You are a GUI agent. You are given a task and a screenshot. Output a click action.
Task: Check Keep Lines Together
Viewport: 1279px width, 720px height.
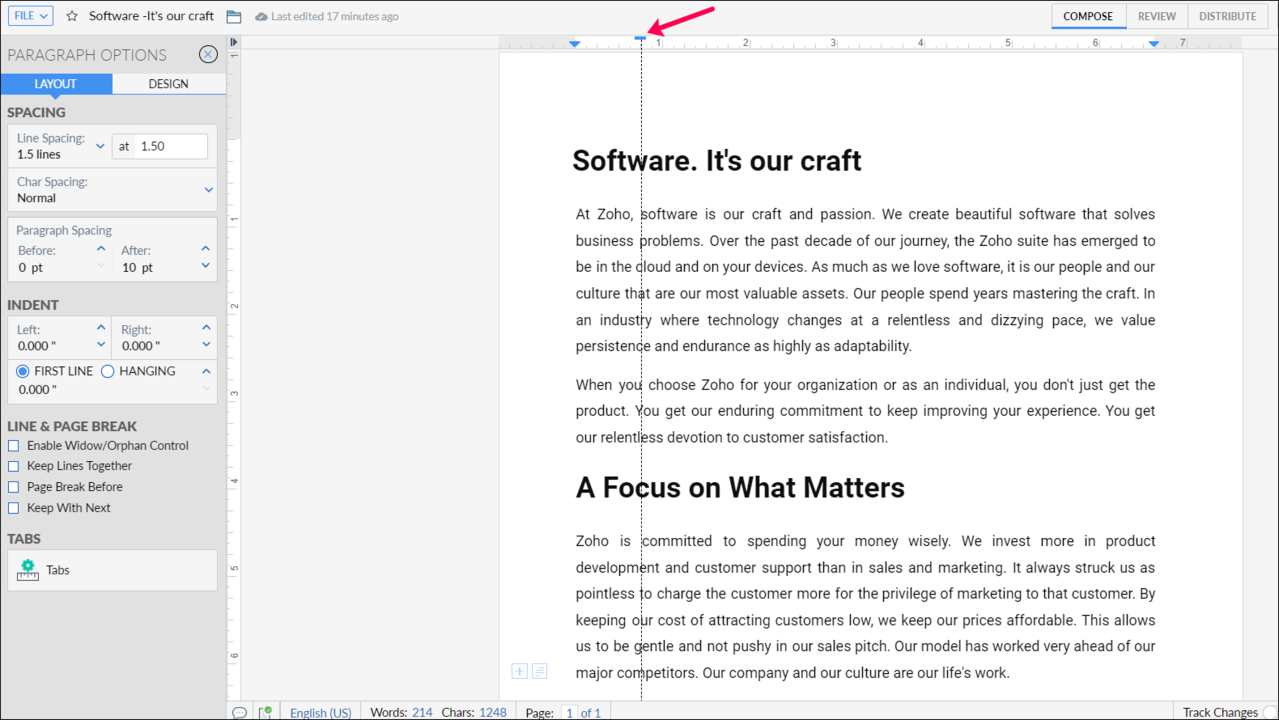14,466
